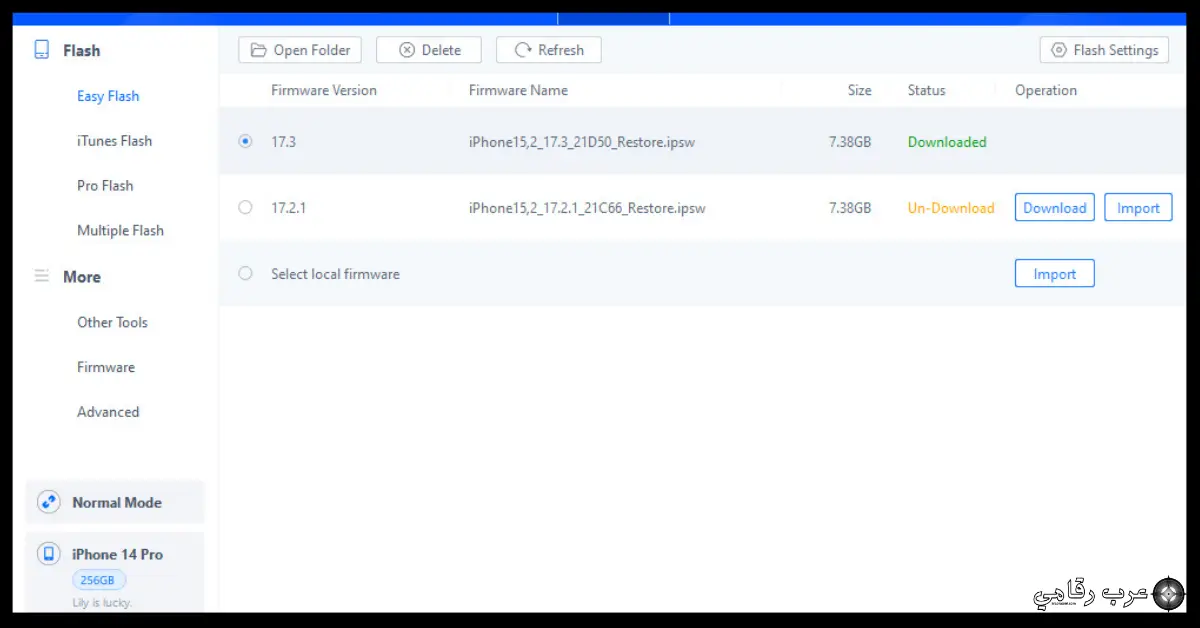Go to the Advanced section
1200x628 pixels.
click(x=108, y=411)
